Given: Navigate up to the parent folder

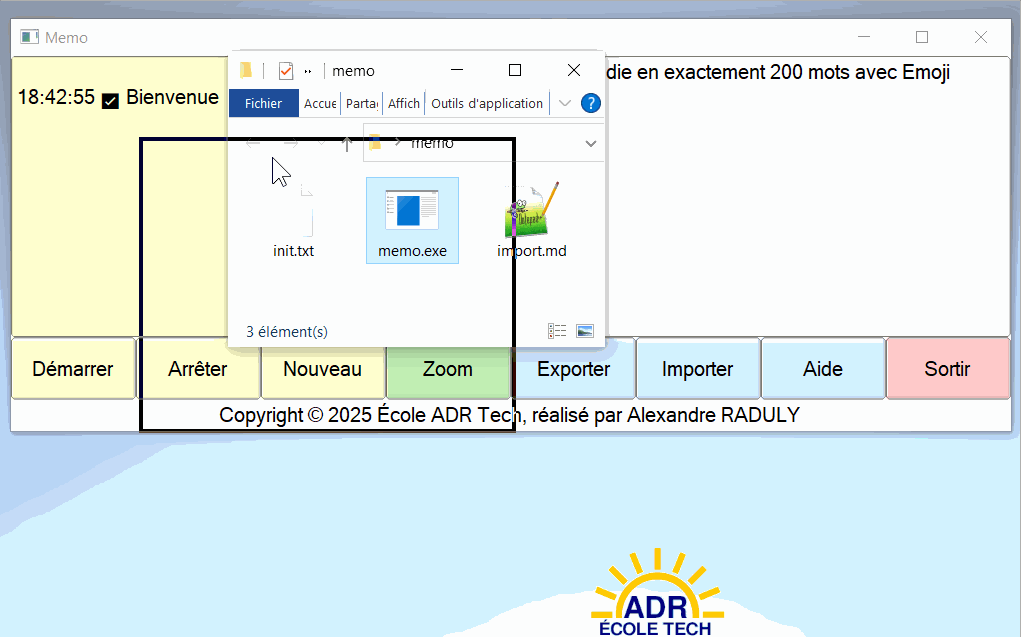Looking at the screenshot, I should [x=345, y=142].
